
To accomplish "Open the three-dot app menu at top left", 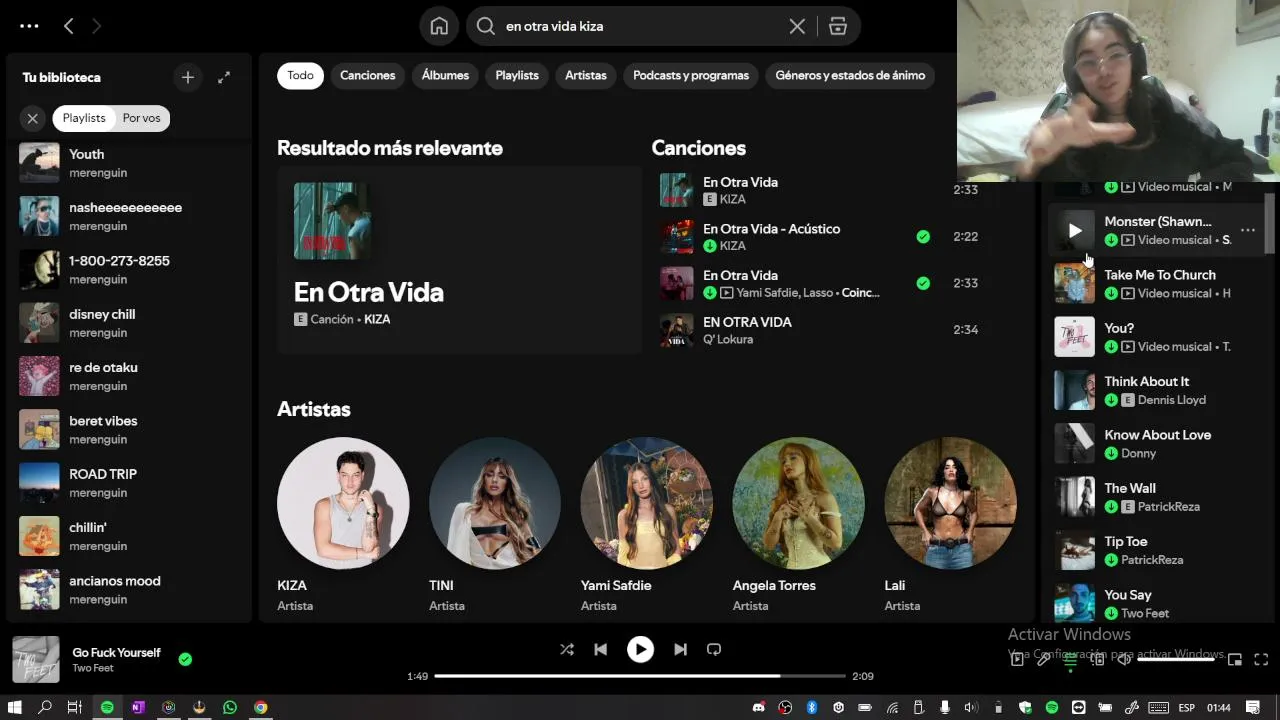I will coord(29,26).
